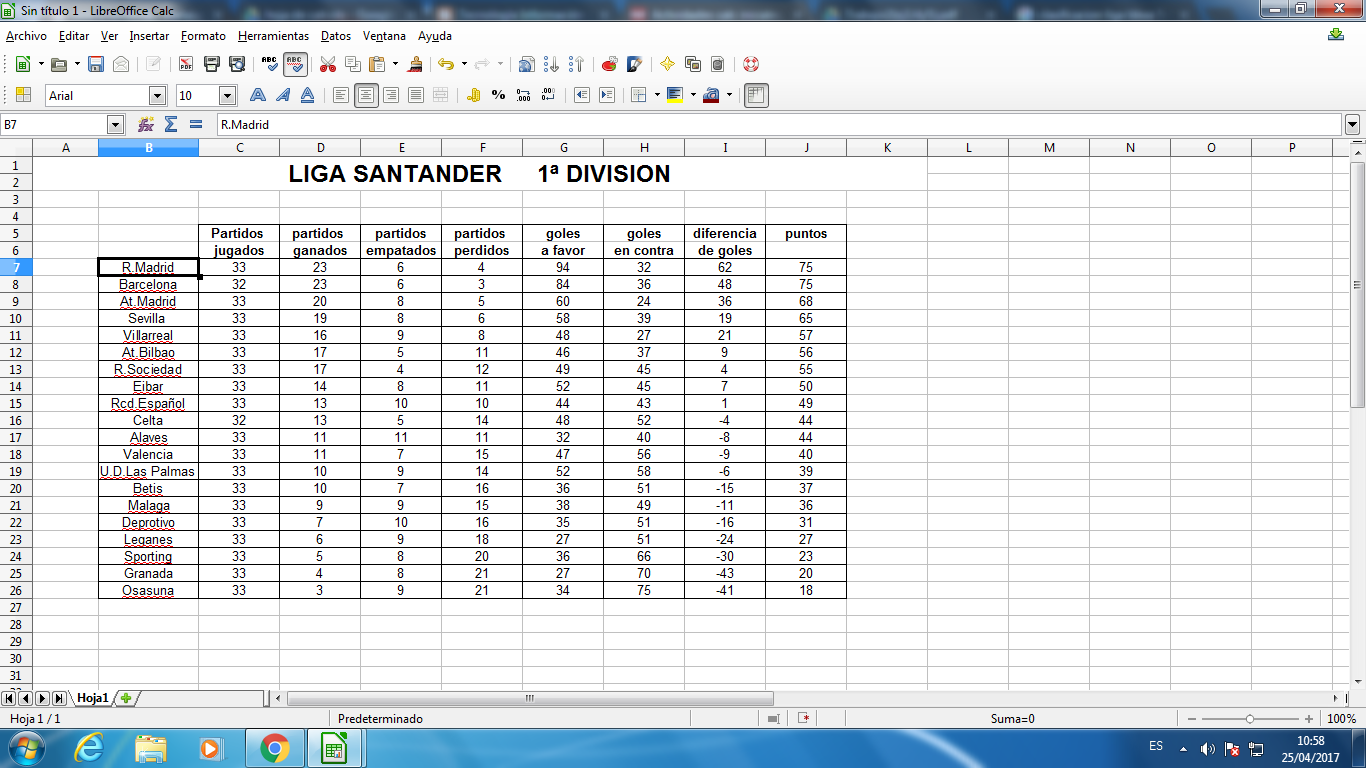Image resolution: width=1366 pixels, height=768 pixels.
Task: Open the Insertar menu
Action: pos(149,36)
